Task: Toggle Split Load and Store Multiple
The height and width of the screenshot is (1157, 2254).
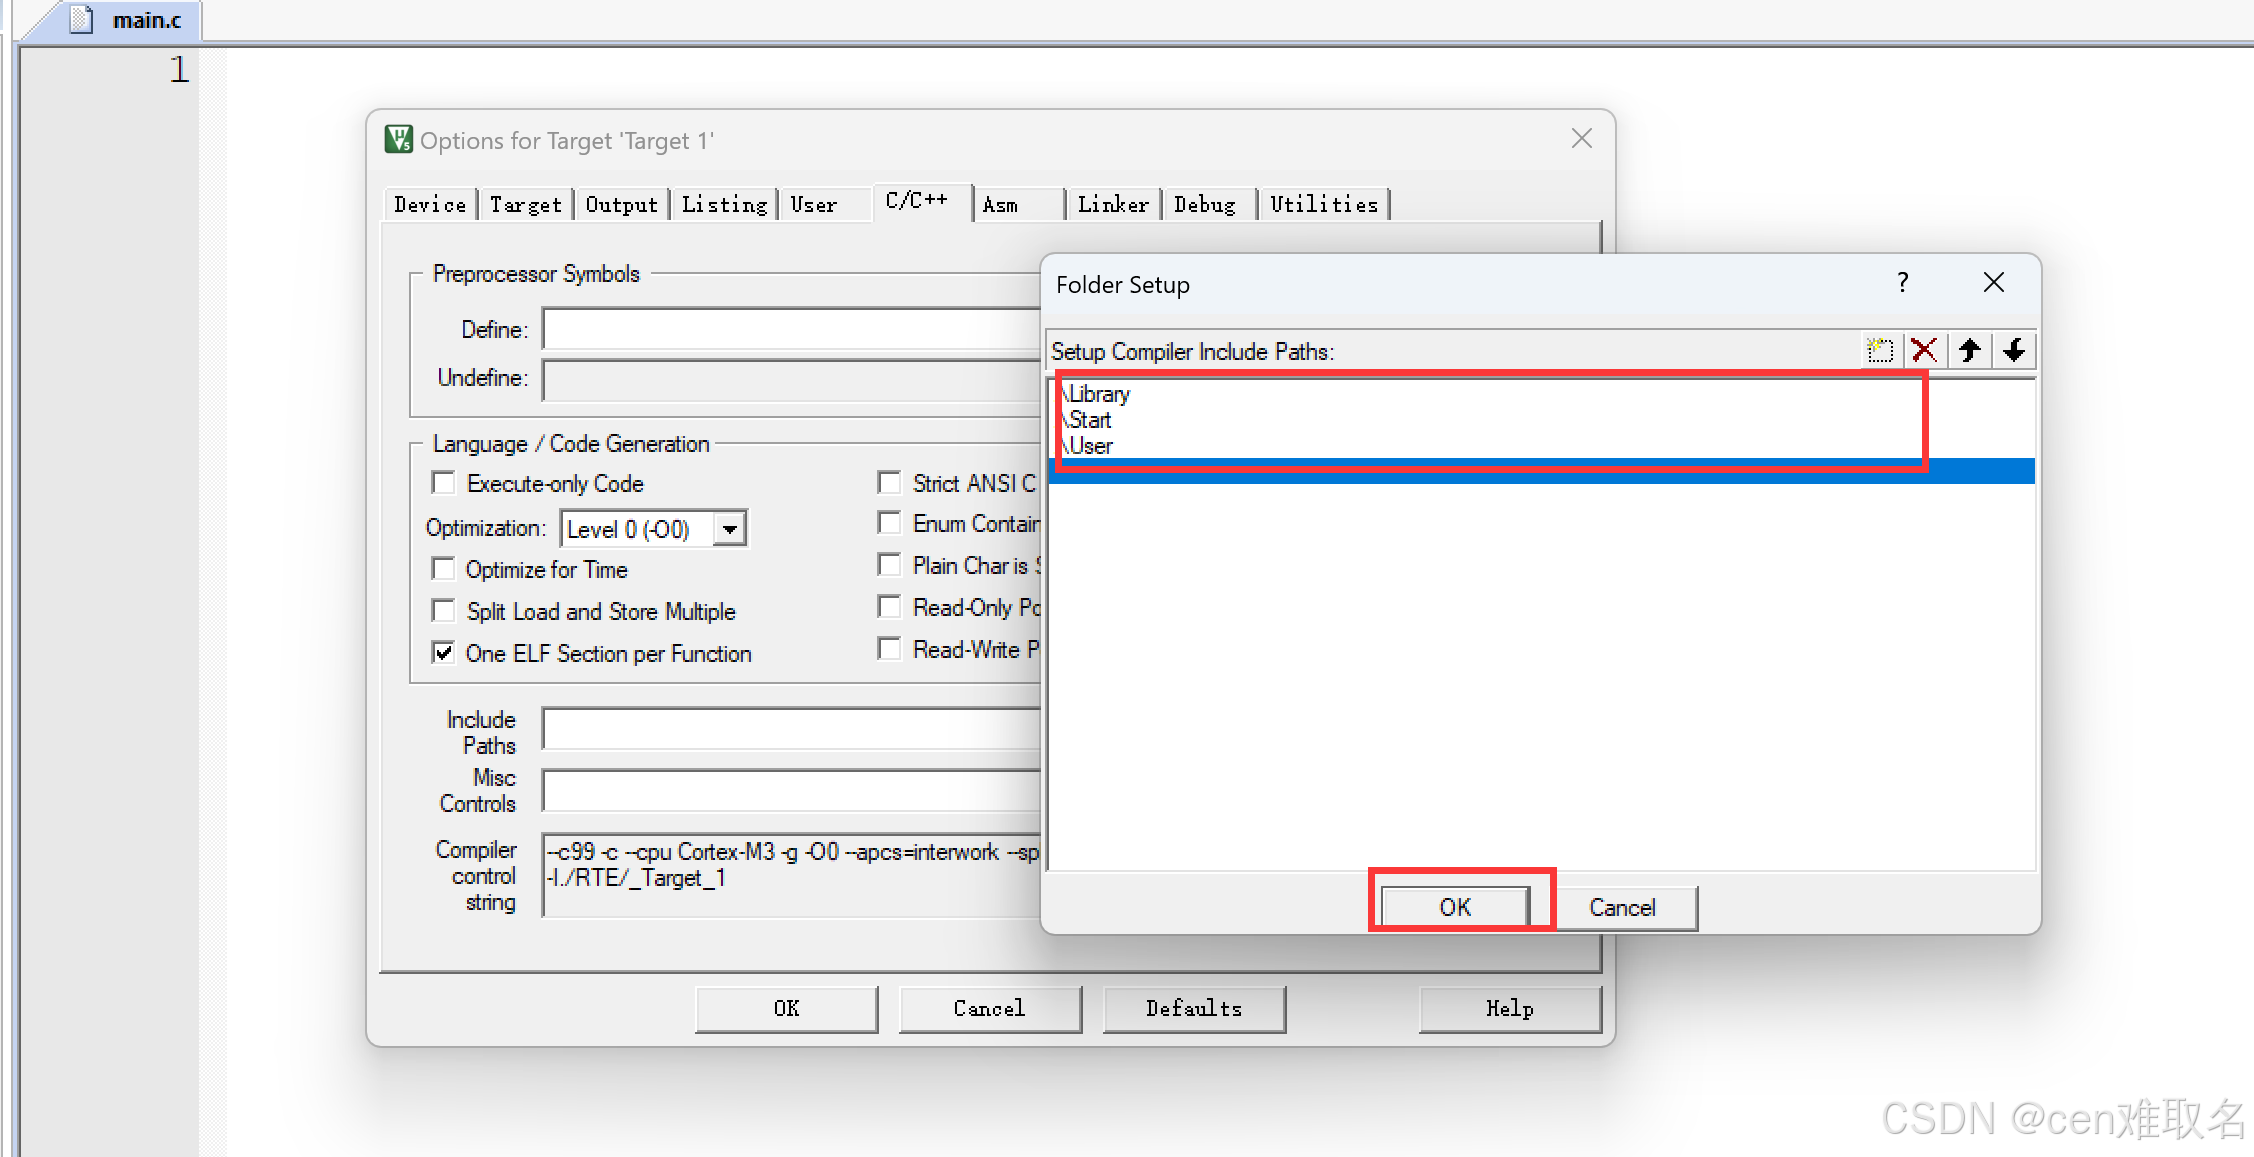Action: pyautogui.click(x=443, y=611)
